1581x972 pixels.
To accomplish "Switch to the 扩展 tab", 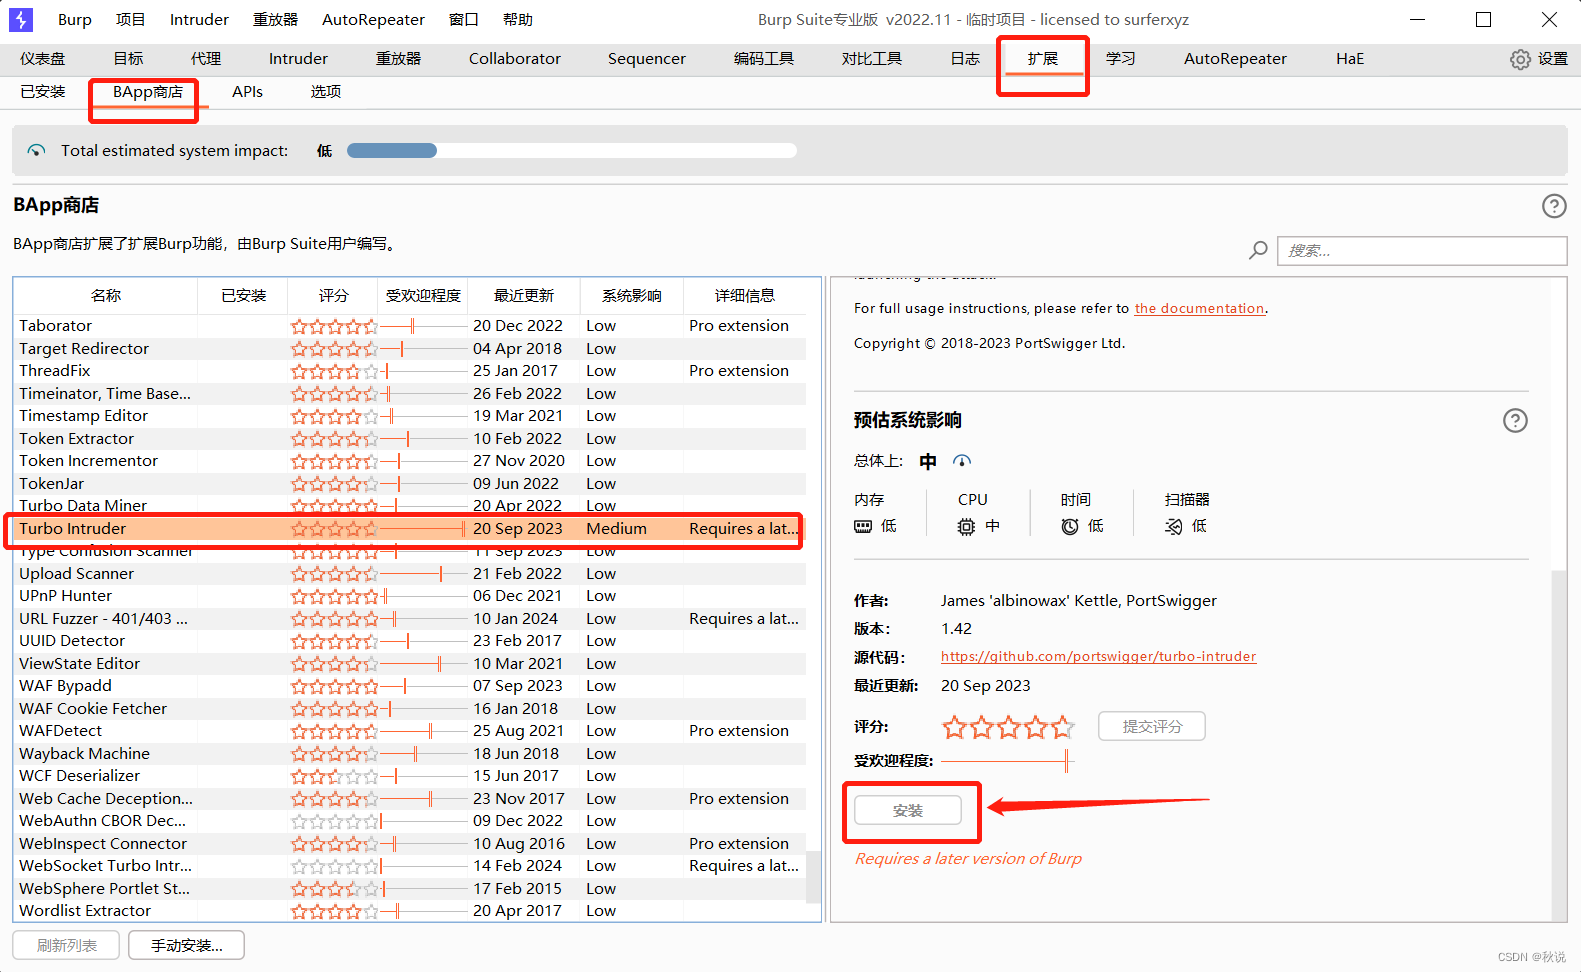I will click(x=1043, y=59).
